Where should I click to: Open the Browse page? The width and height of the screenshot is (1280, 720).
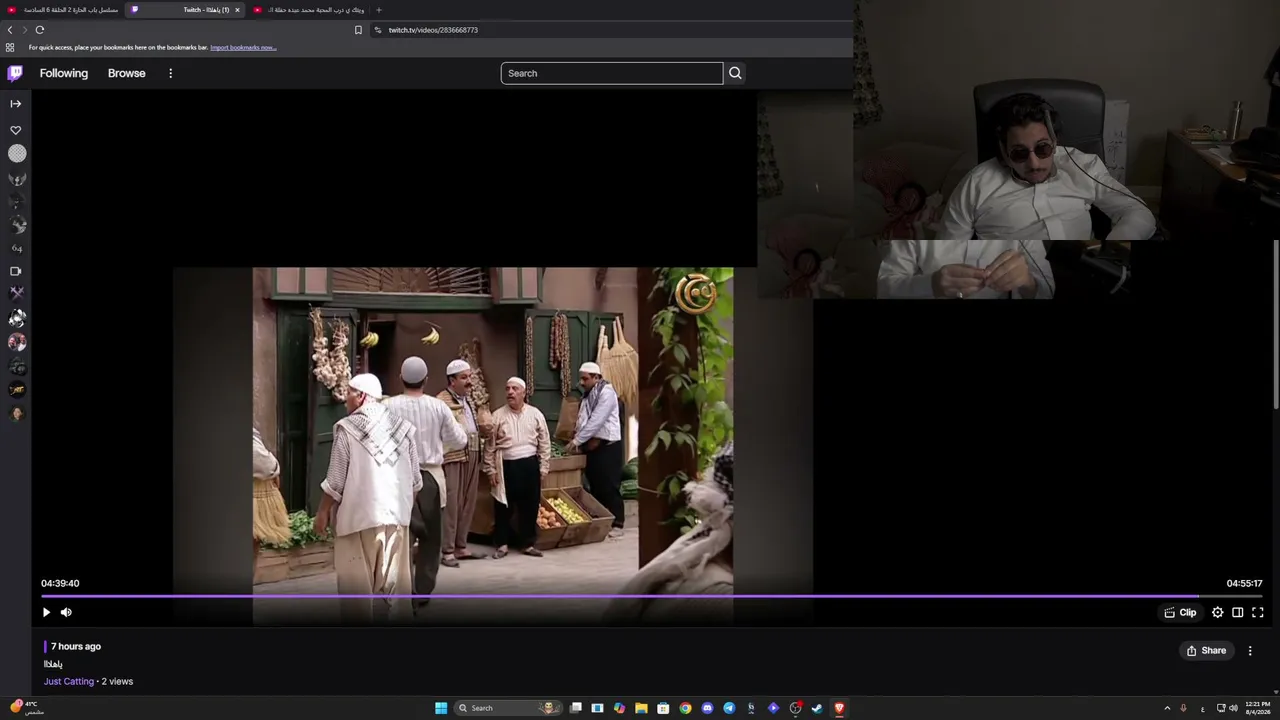pos(126,73)
